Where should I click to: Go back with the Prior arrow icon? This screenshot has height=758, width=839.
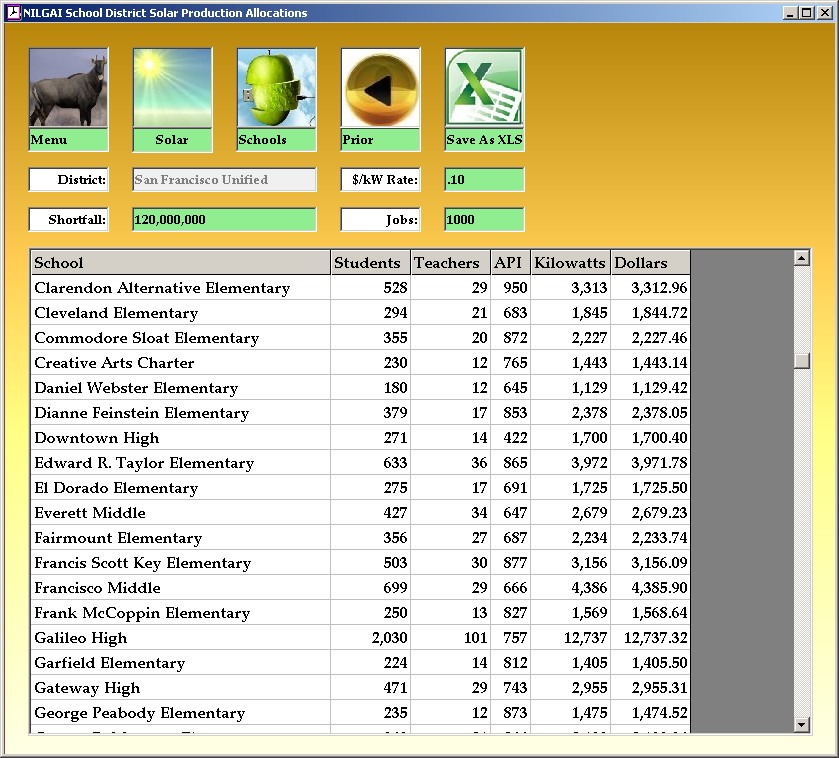pyautogui.click(x=380, y=89)
